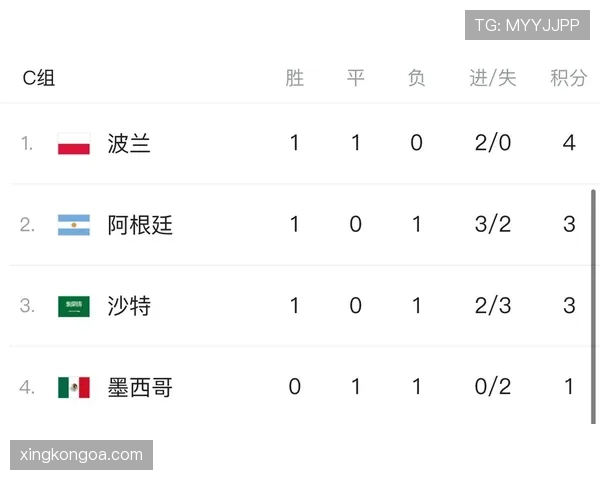This screenshot has height=480, width=600.
Task: Open team page for 阿根廷
Action: tap(140, 225)
